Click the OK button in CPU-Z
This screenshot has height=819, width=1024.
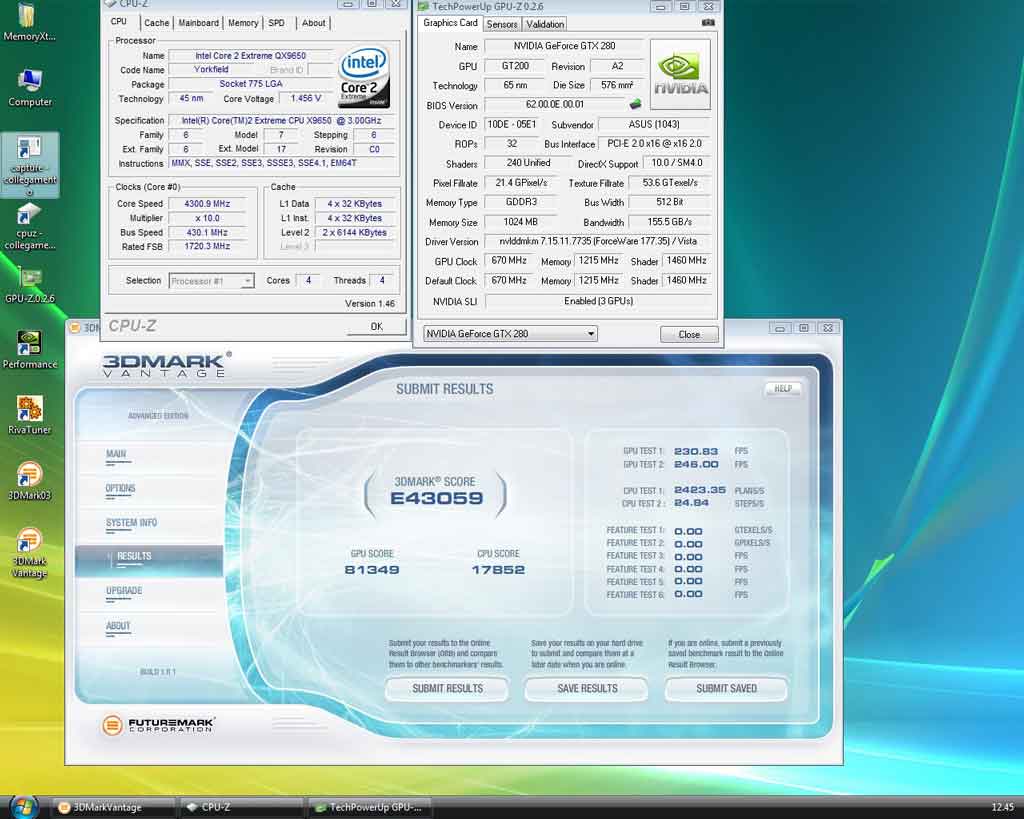point(376,327)
